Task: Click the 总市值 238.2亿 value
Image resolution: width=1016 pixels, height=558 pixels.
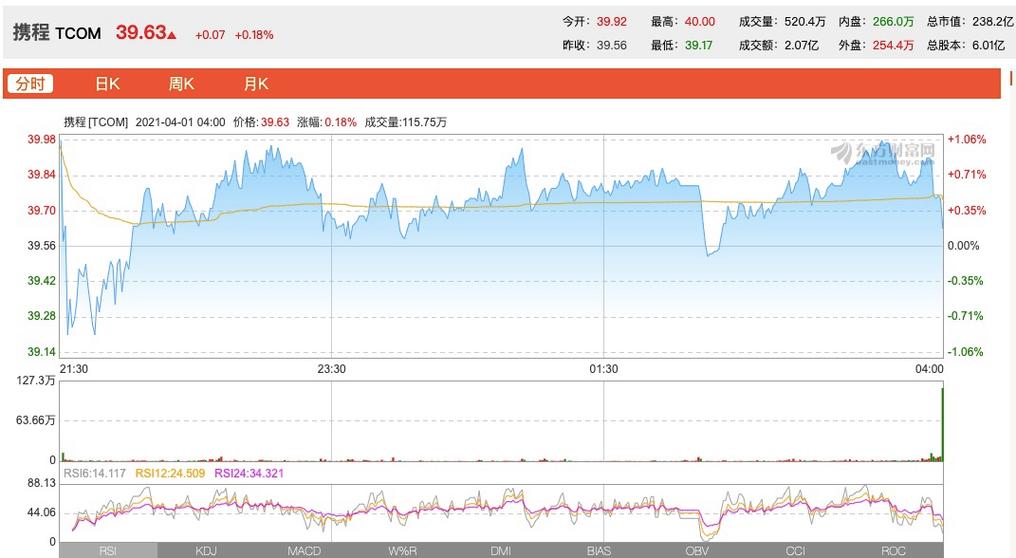Action: coord(993,21)
